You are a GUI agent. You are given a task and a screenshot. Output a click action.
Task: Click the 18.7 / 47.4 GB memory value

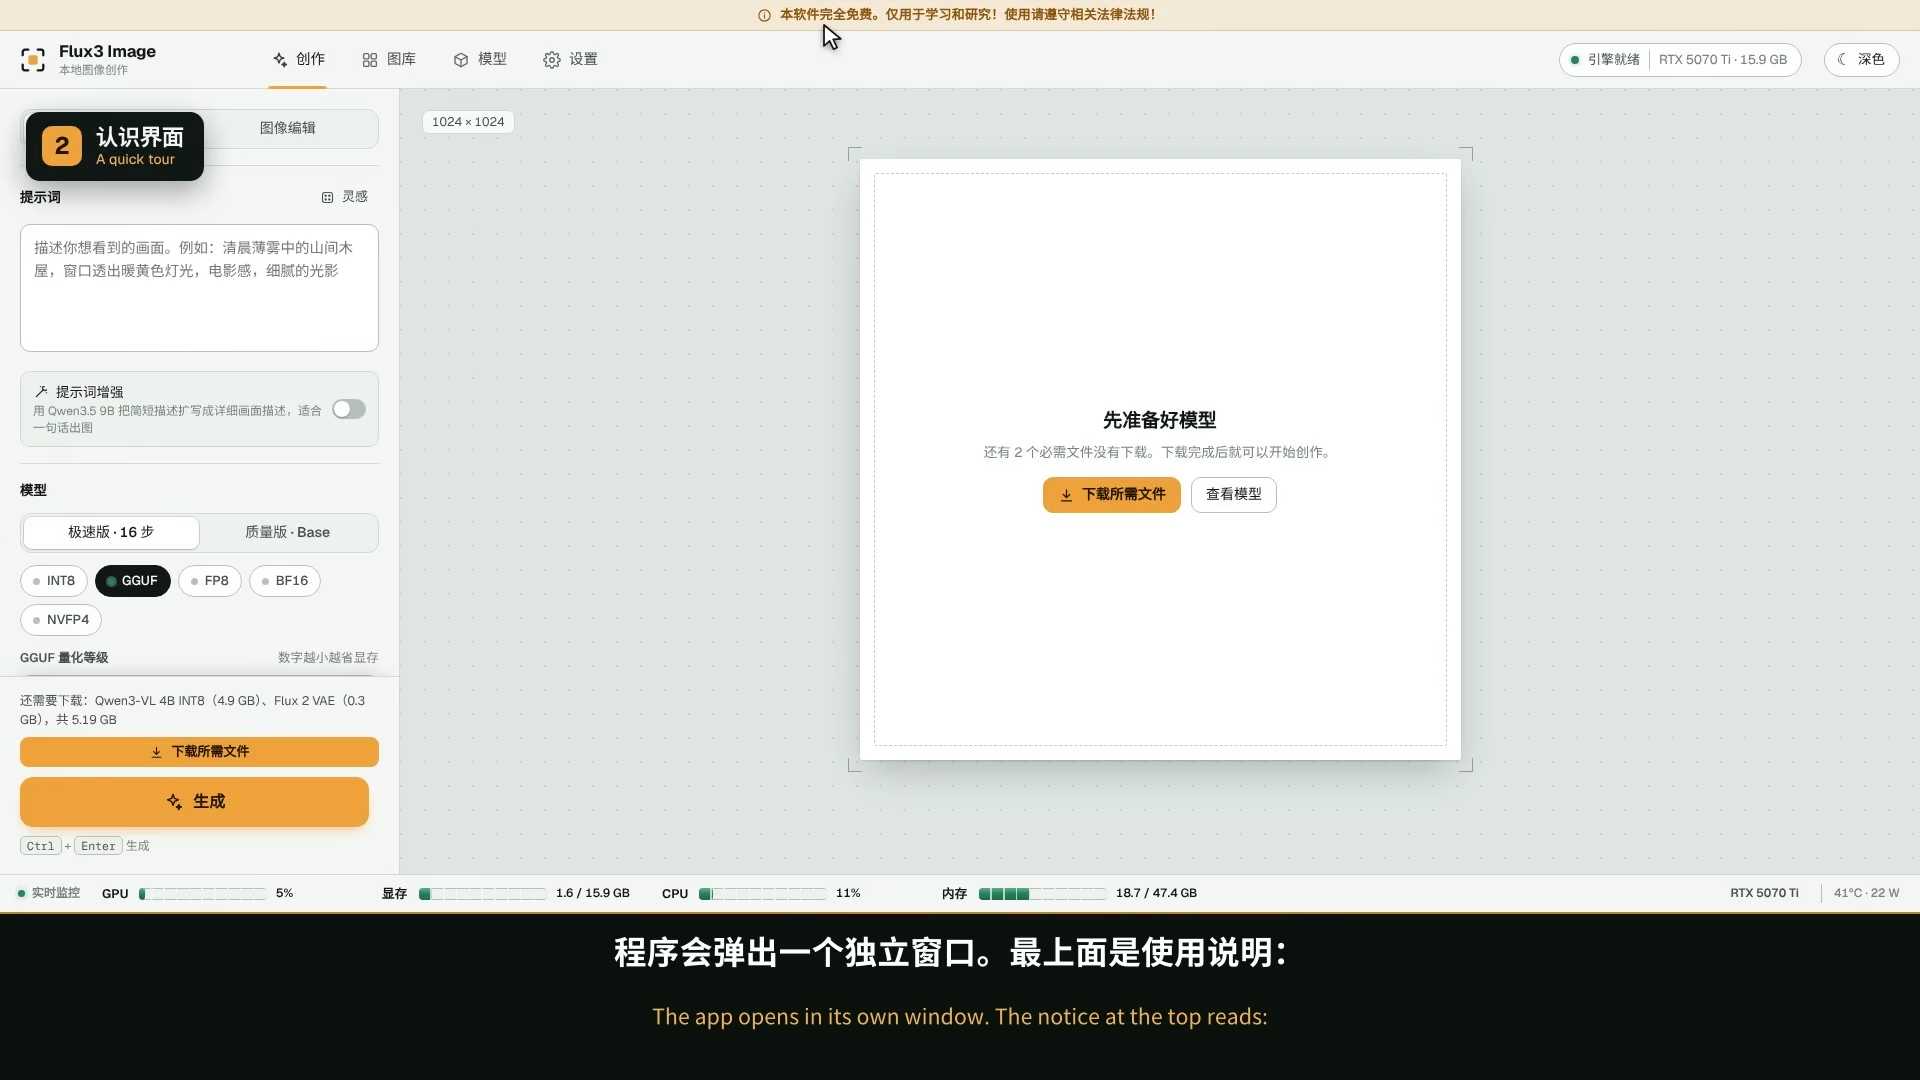1156,893
